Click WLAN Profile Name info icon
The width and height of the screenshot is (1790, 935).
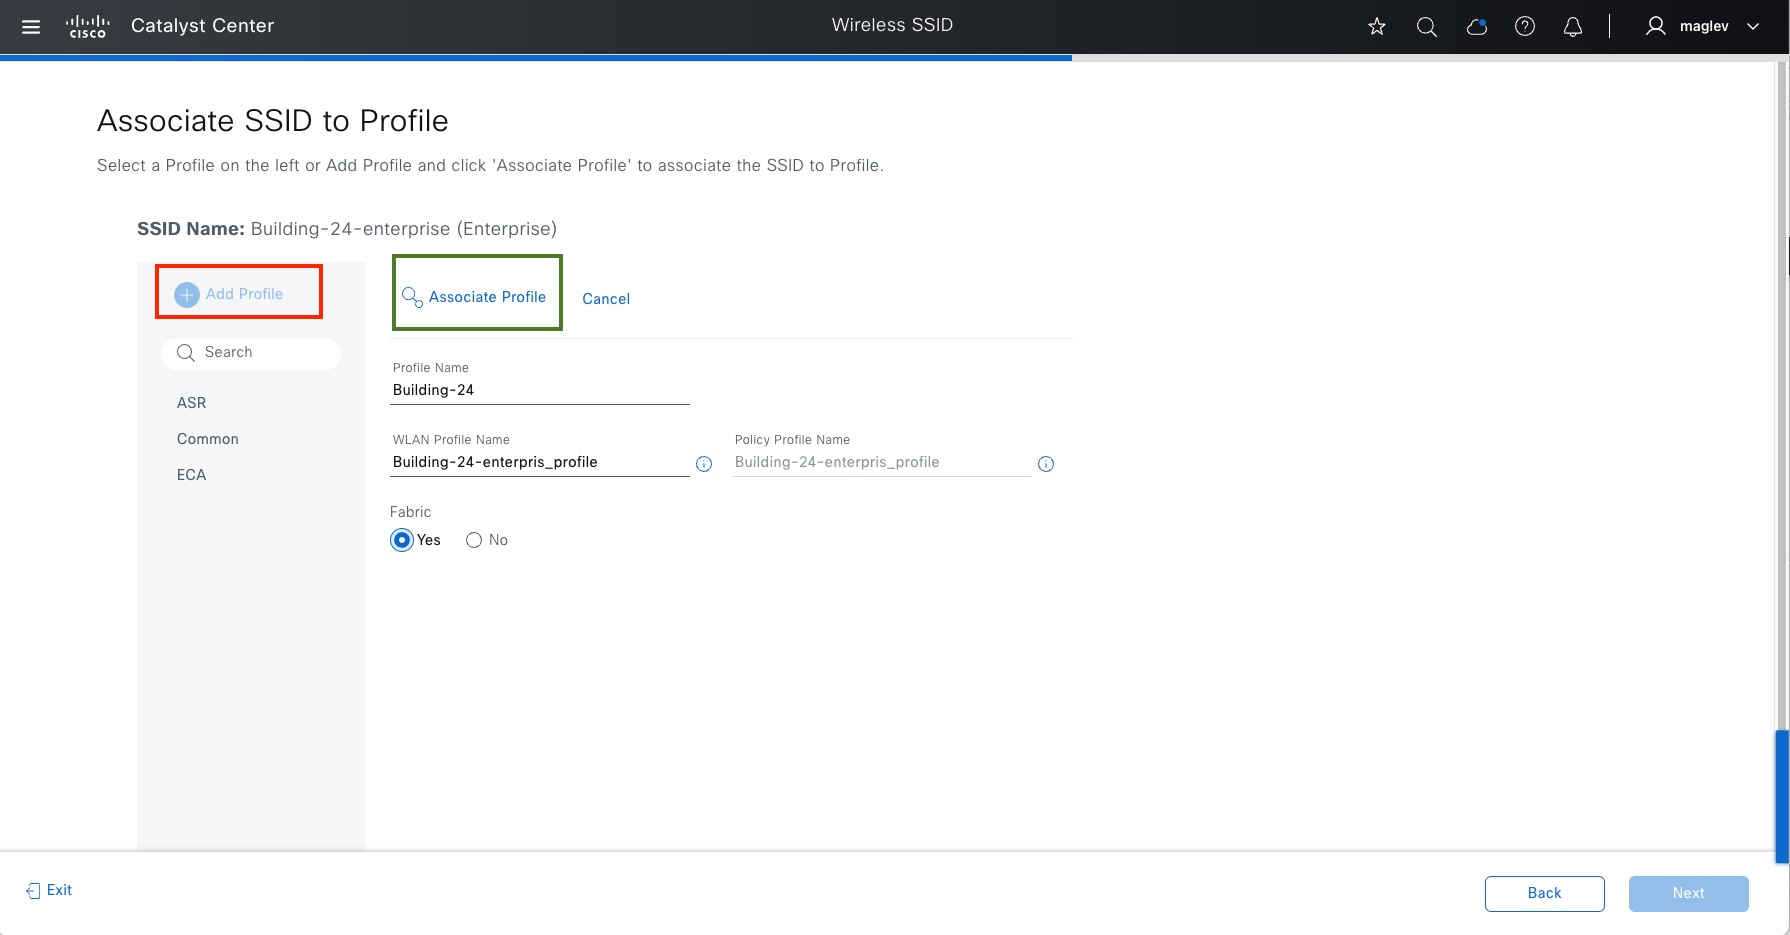pyautogui.click(x=704, y=464)
